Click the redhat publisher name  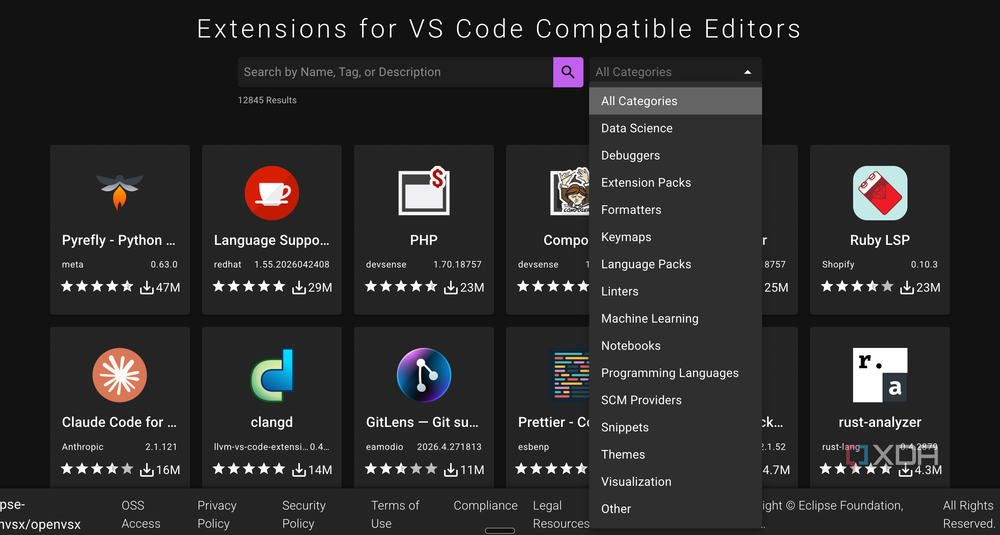pos(227,264)
